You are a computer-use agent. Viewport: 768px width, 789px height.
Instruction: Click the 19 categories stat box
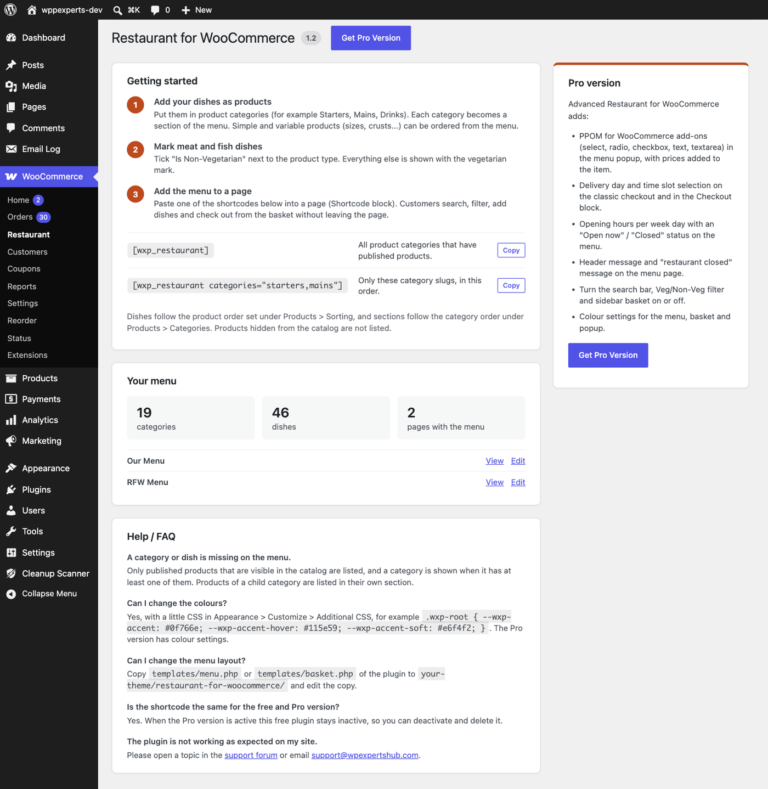click(x=191, y=418)
